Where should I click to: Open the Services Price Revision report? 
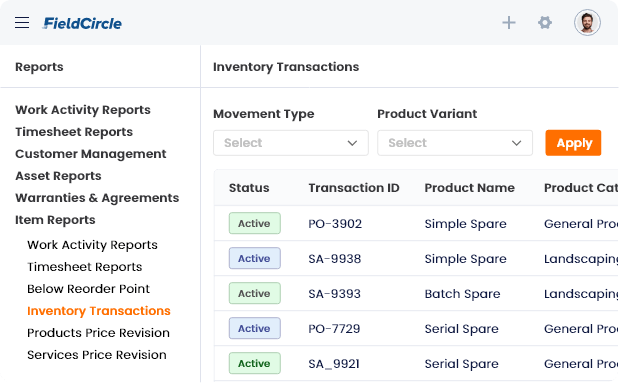pyautogui.click(x=97, y=355)
